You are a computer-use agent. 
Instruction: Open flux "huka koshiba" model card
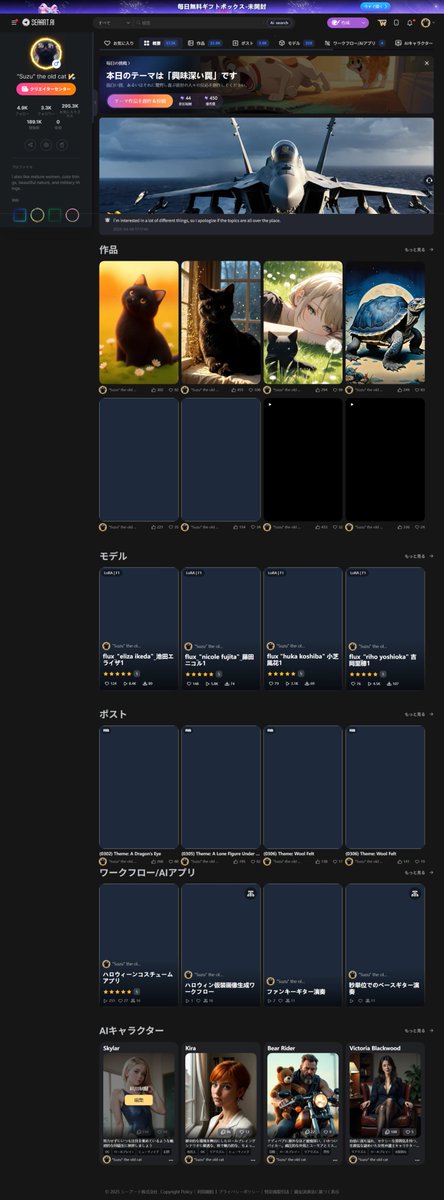[x=303, y=628]
